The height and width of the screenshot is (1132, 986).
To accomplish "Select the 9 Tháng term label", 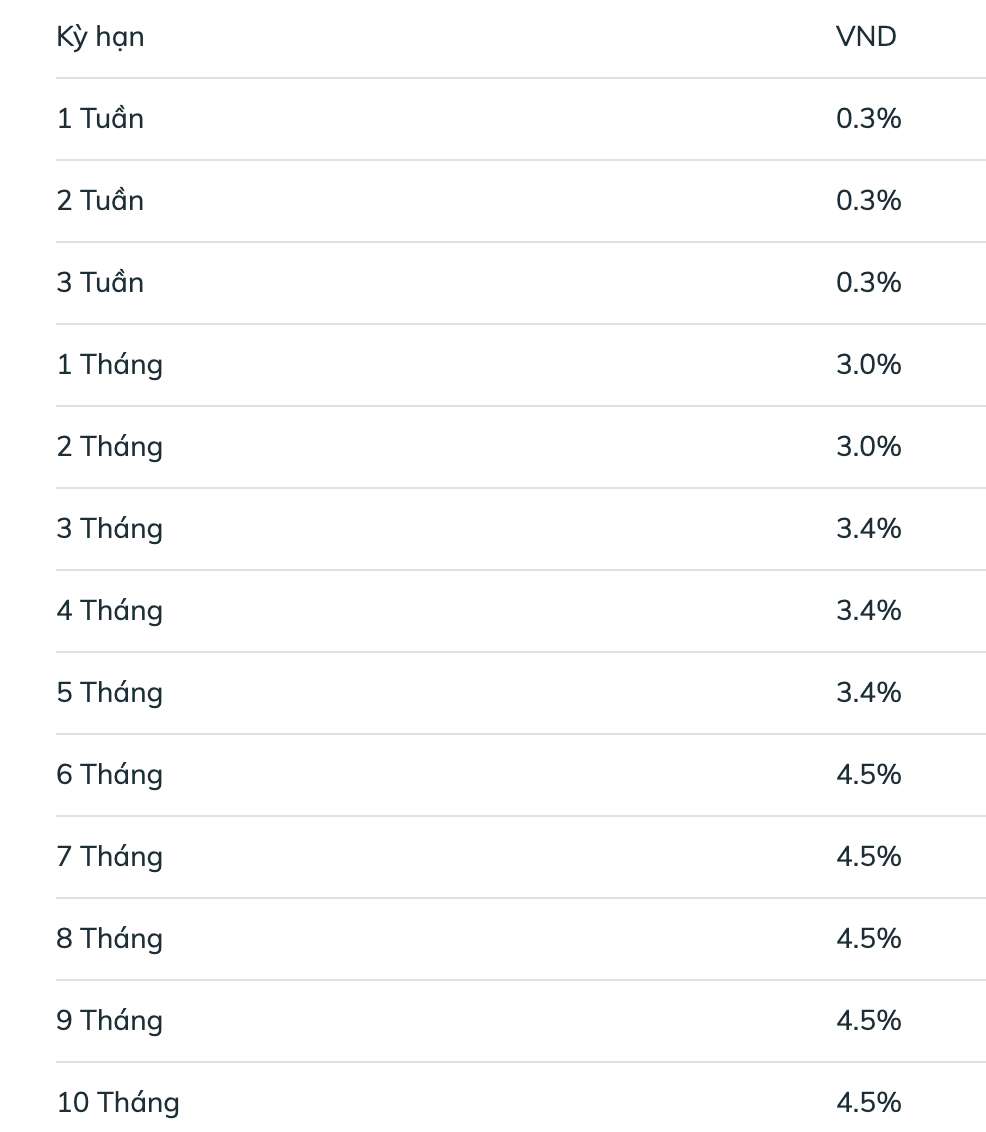I will pyautogui.click(x=109, y=1021).
